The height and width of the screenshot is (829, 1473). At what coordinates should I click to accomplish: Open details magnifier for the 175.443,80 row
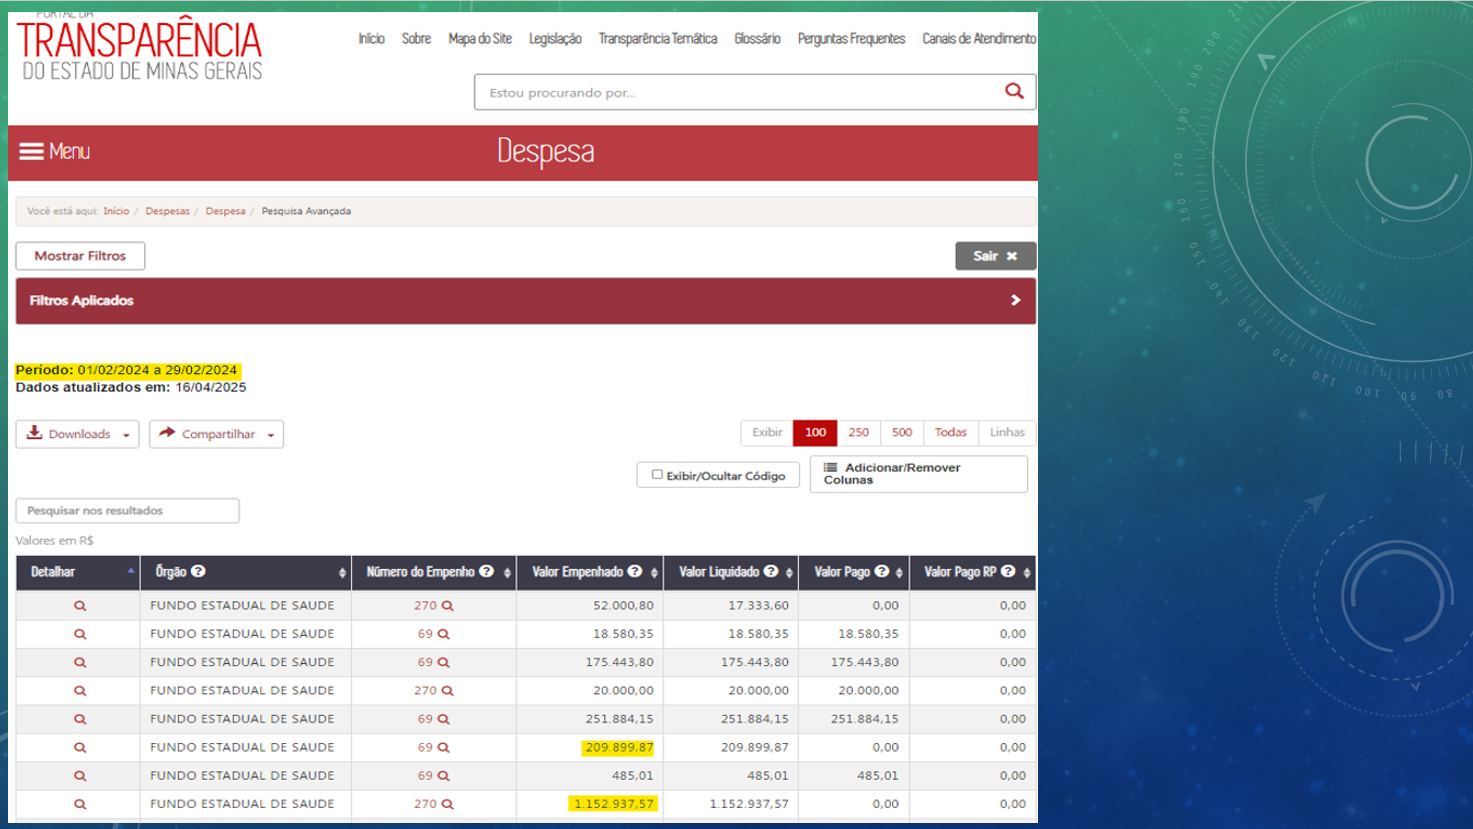point(80,662)
